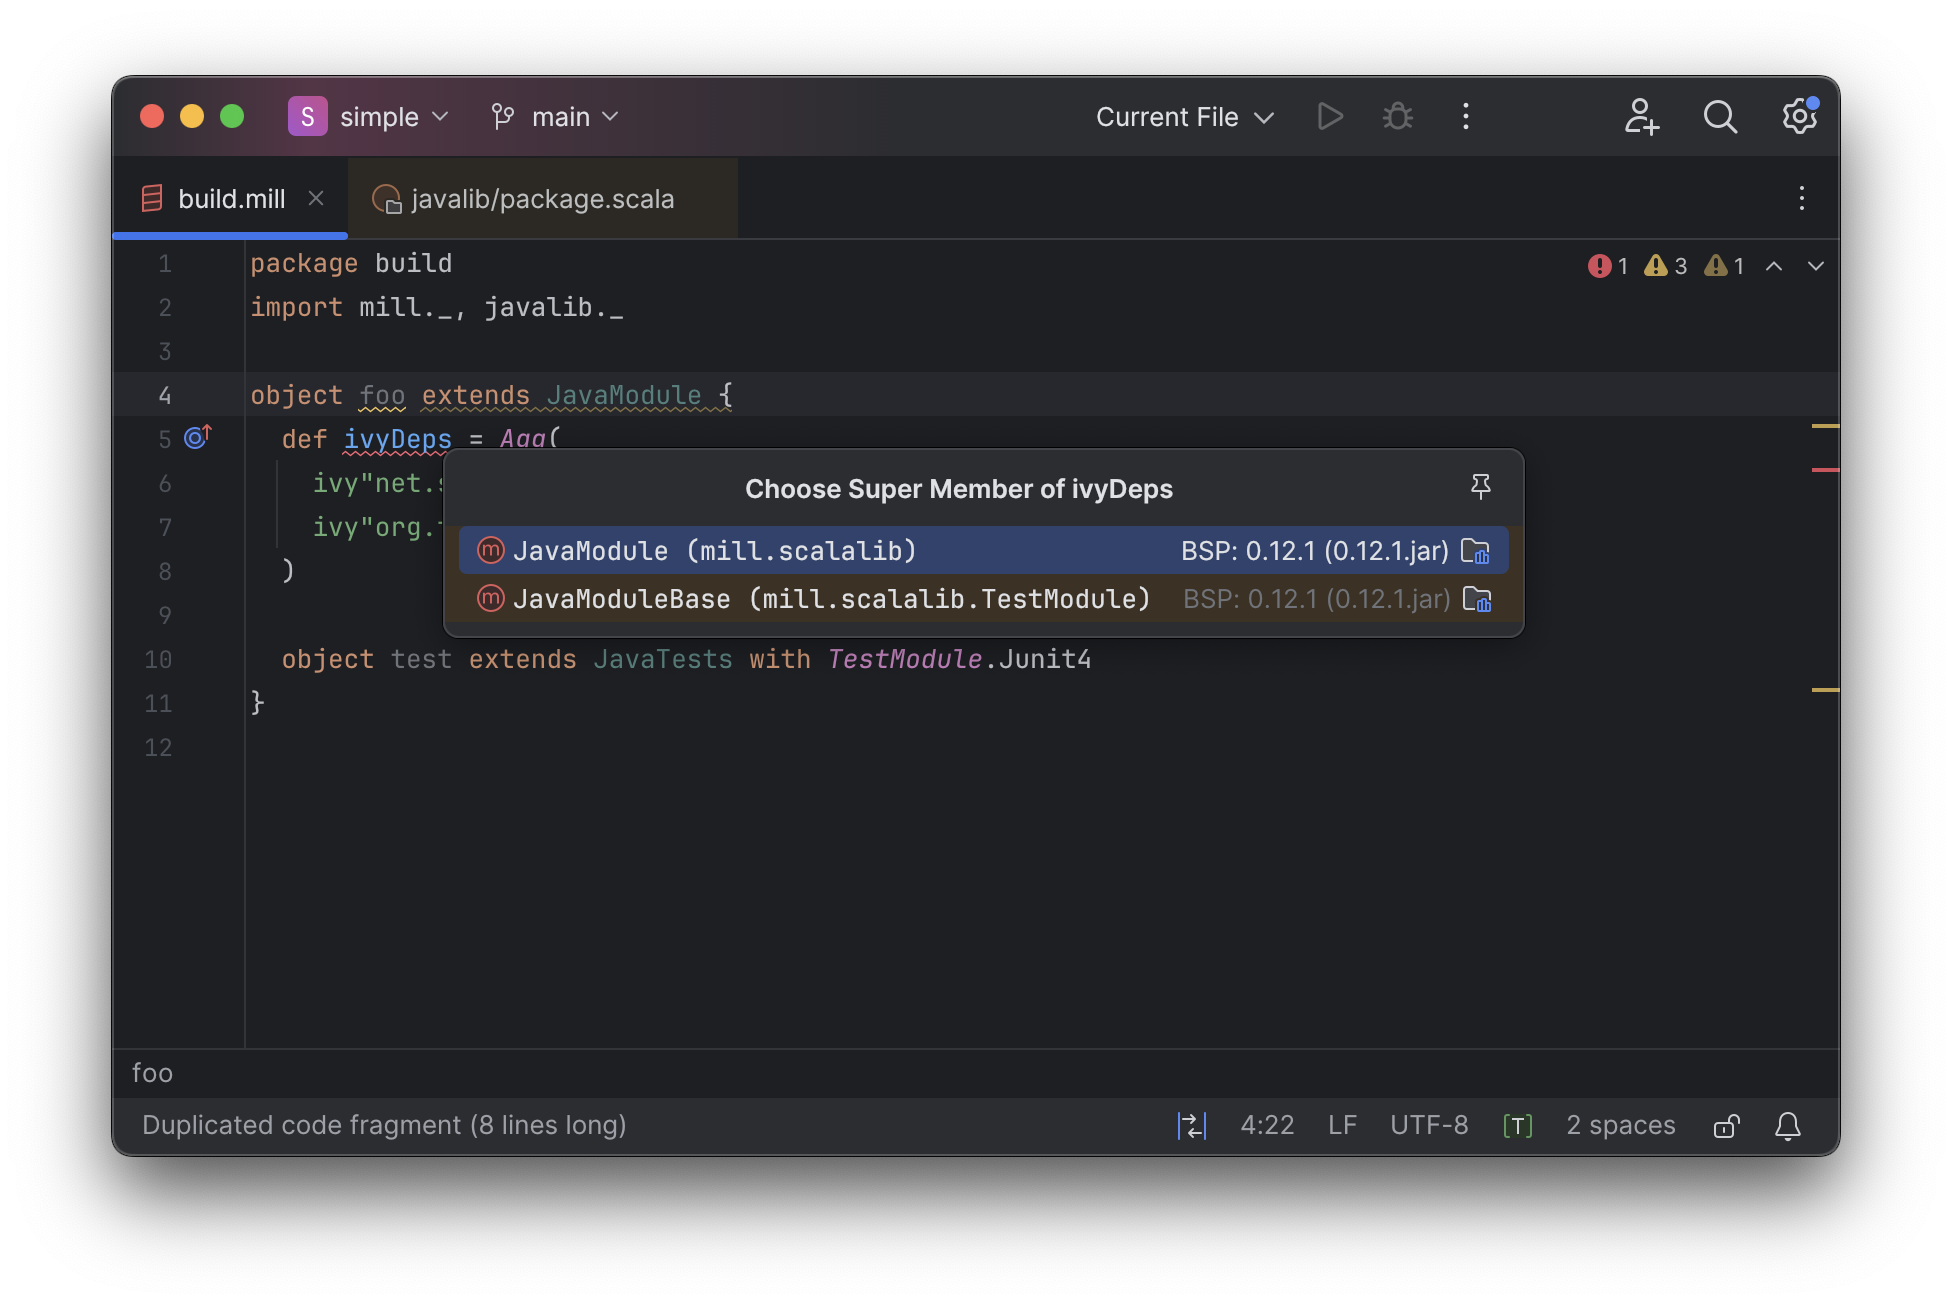
Task: Select JavaModuleBase (mill.scalalib.TestModule) entry
Action: pos(983,598)
